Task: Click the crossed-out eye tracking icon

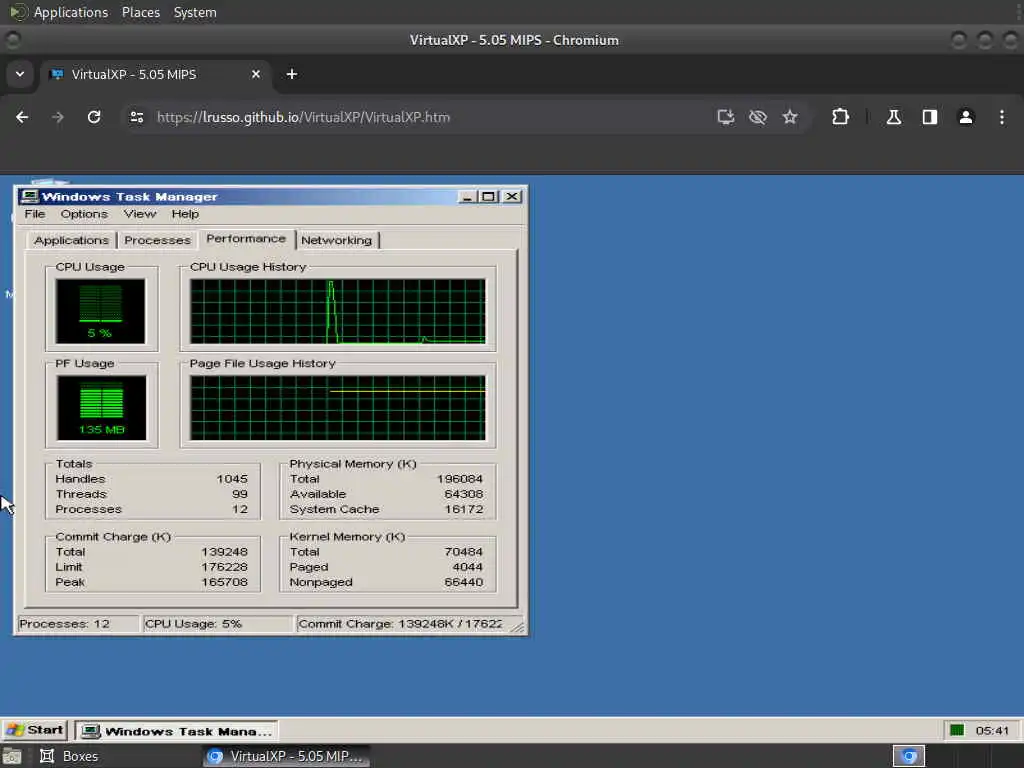Action: [x=758, y=117]
